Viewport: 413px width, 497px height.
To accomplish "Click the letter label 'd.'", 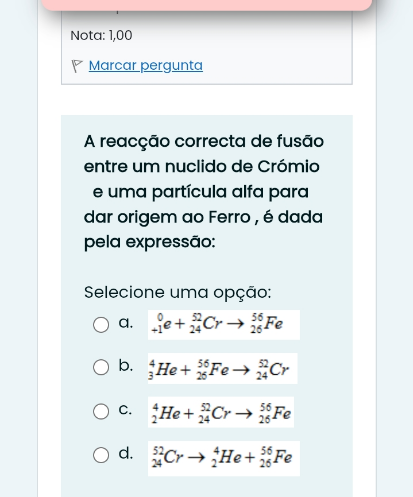I will (126, 453).
